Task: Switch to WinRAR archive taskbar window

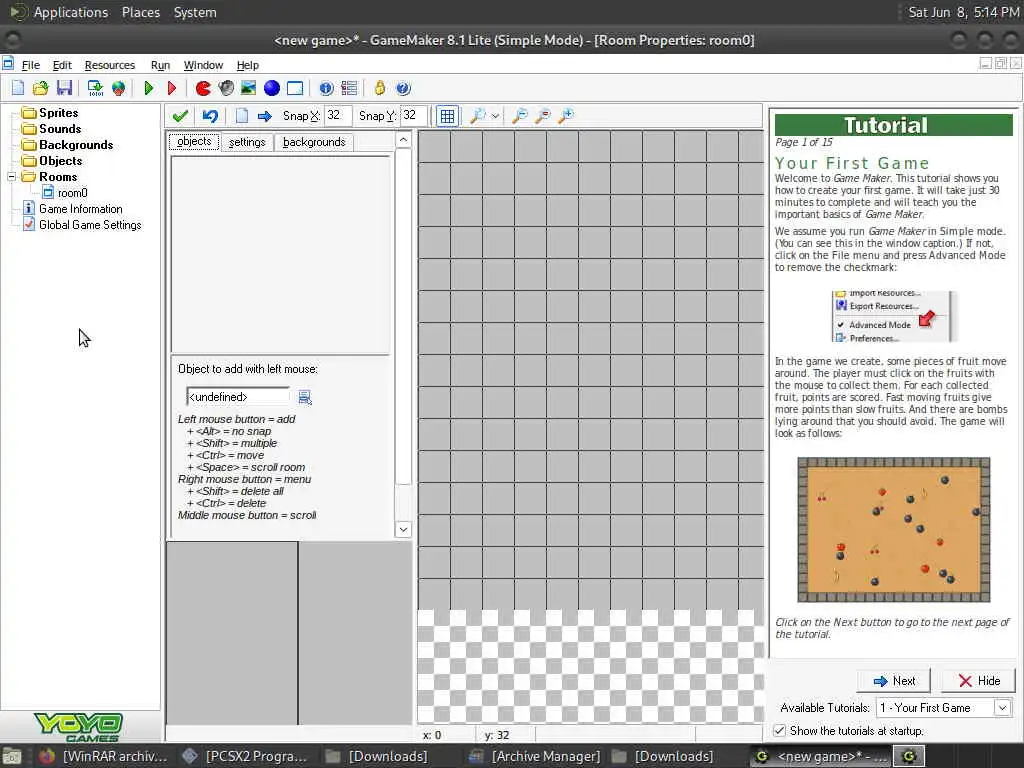Action: click(x=103, y=756)
